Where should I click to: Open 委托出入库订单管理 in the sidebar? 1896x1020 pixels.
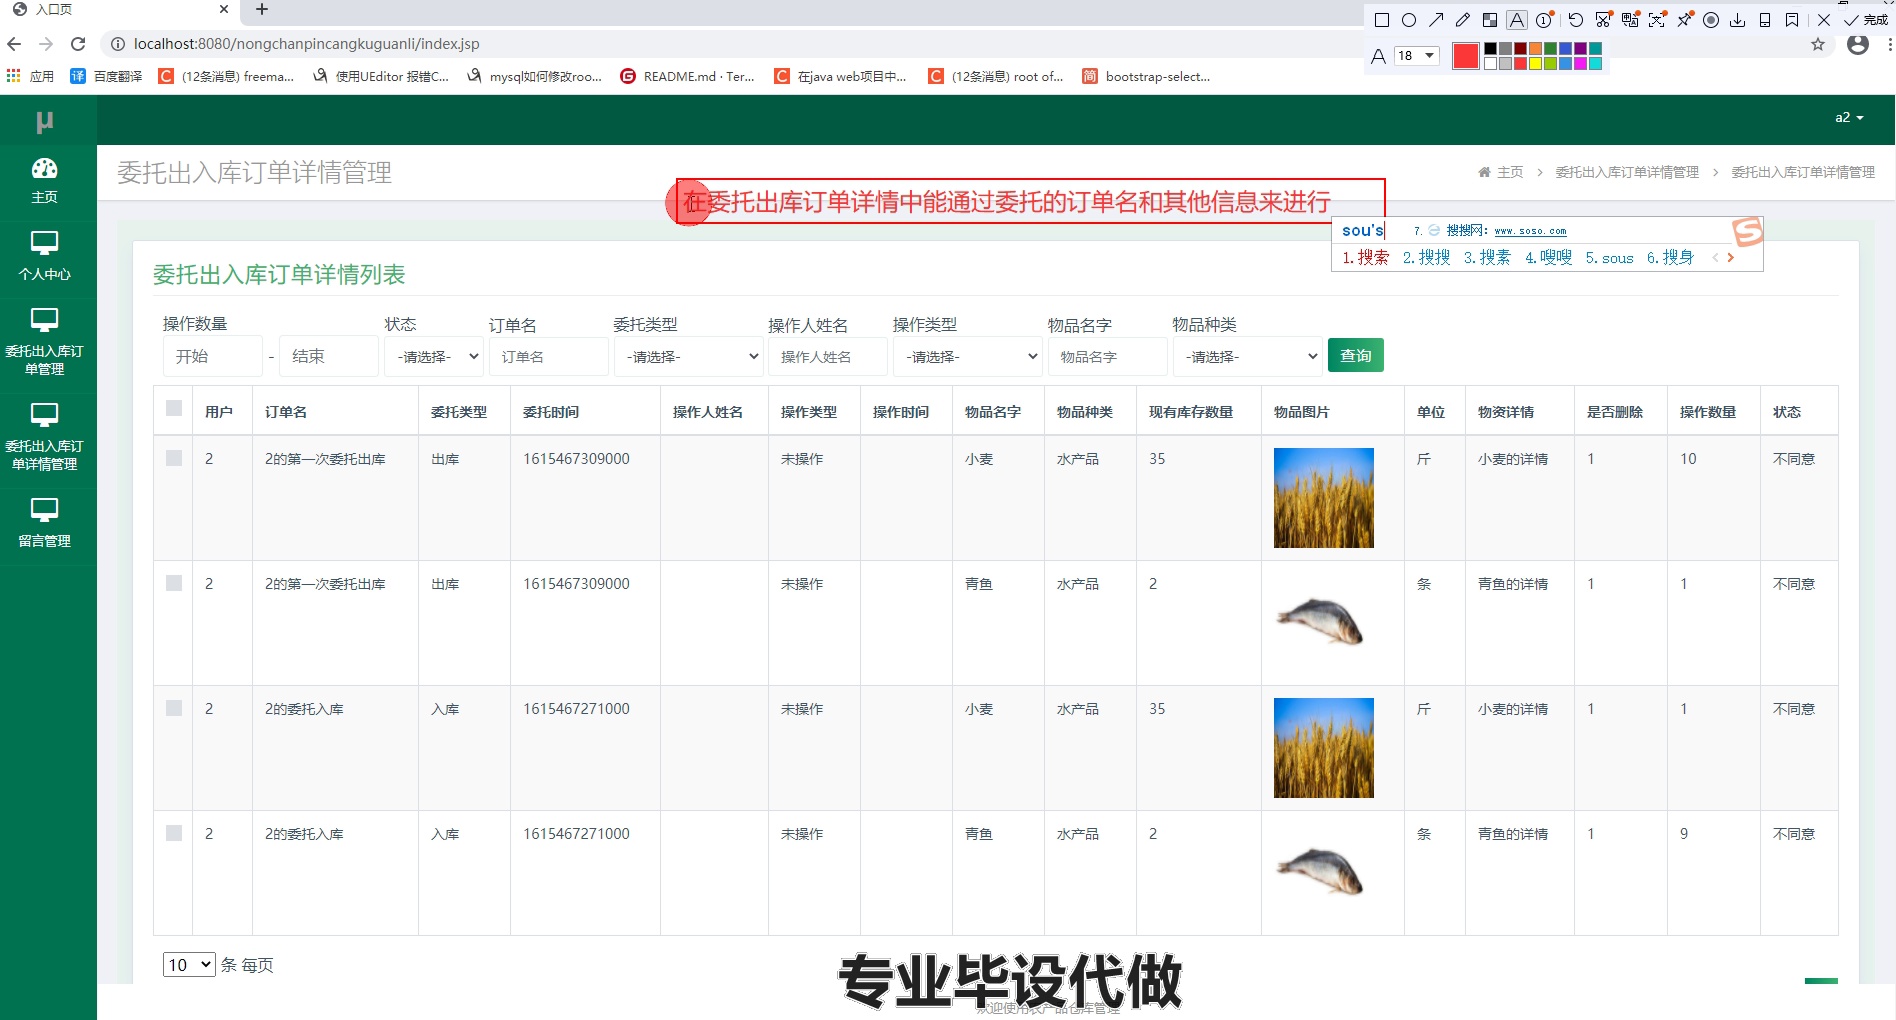(x=45, y=342)
